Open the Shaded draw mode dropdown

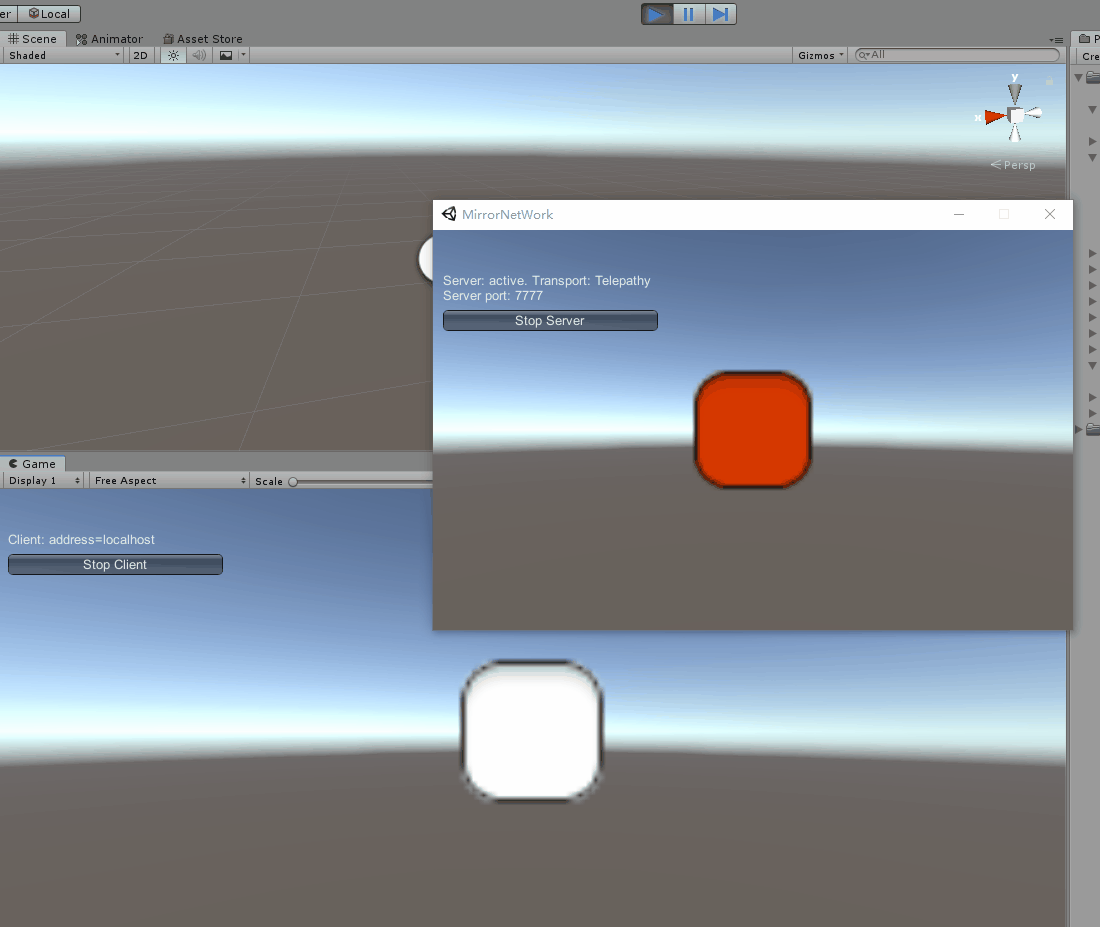coord(63,55)
